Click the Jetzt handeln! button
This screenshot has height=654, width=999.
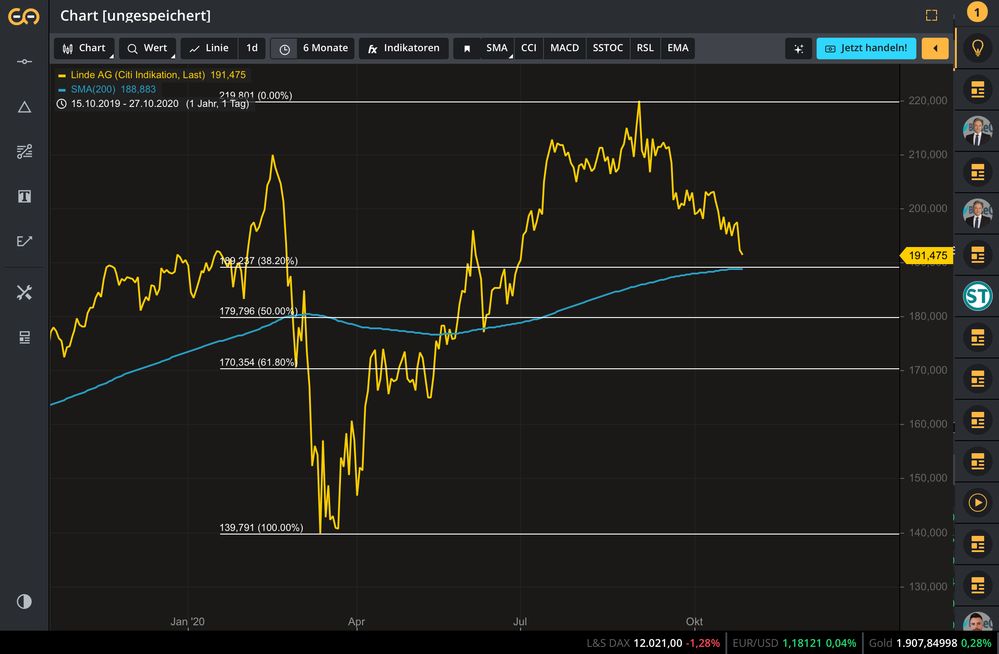pos(866,48)
